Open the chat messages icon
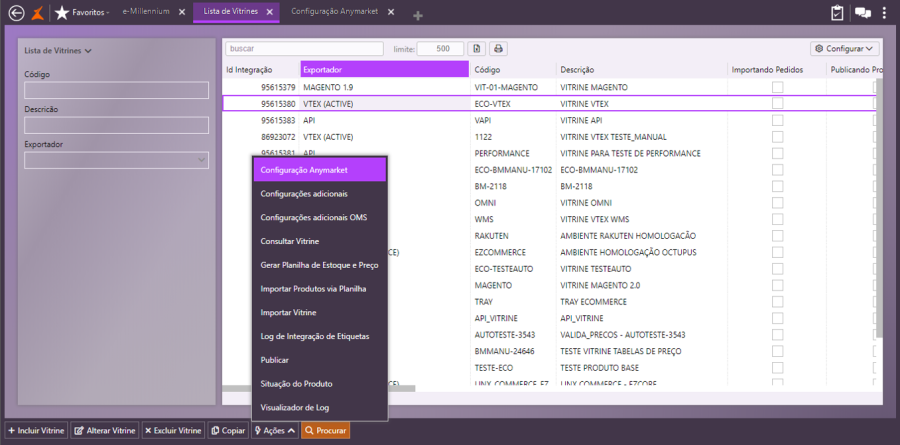Screen dimensions: 900x445 [x=863, y=13]
